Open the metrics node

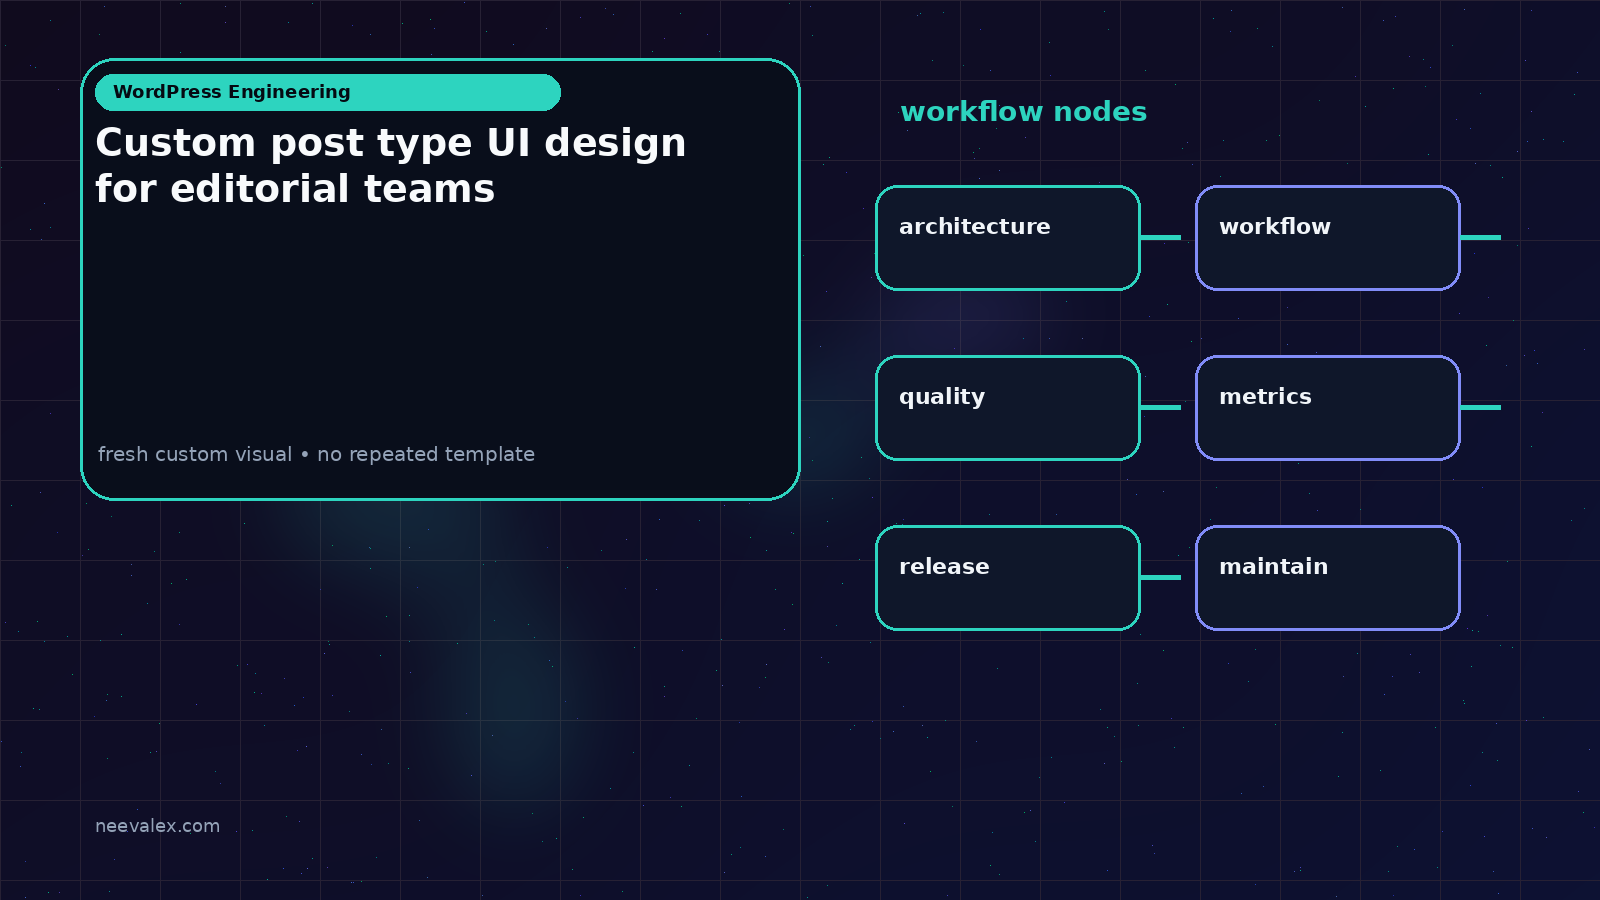tap(1328, 408)
